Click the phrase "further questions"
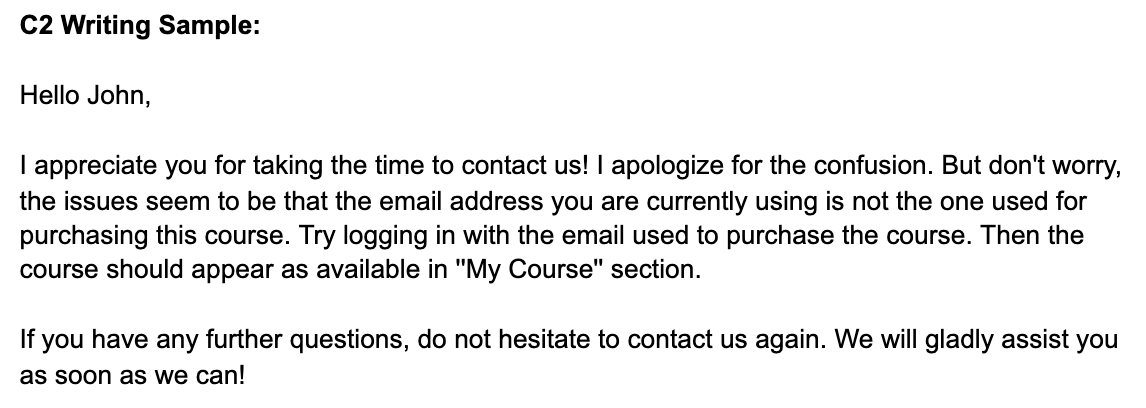 (x=320, y=342)
